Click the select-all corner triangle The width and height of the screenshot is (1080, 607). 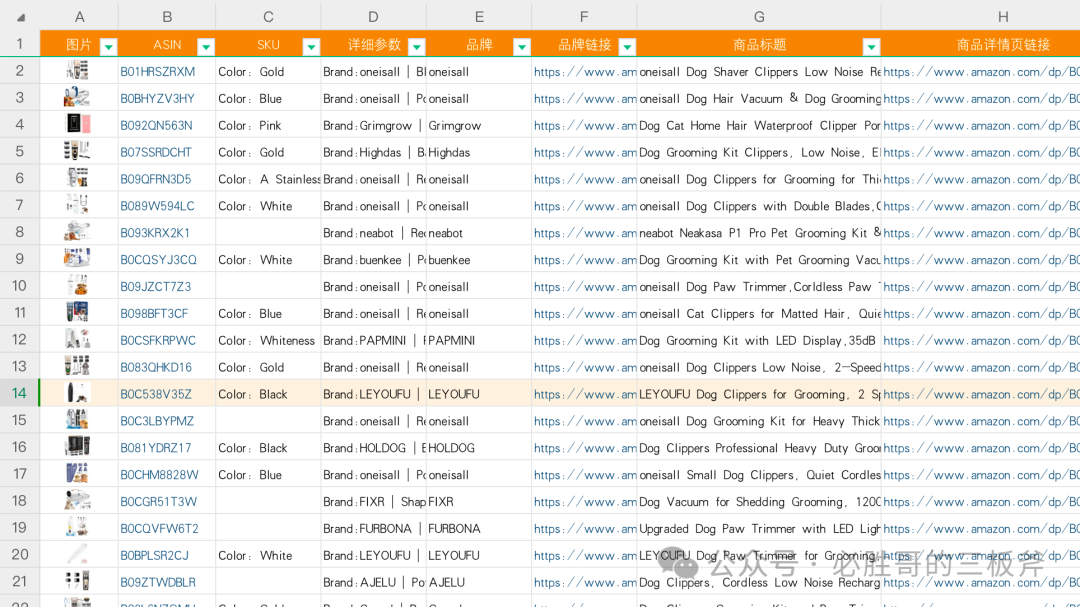pyautogui.click(x=21, y=18)
